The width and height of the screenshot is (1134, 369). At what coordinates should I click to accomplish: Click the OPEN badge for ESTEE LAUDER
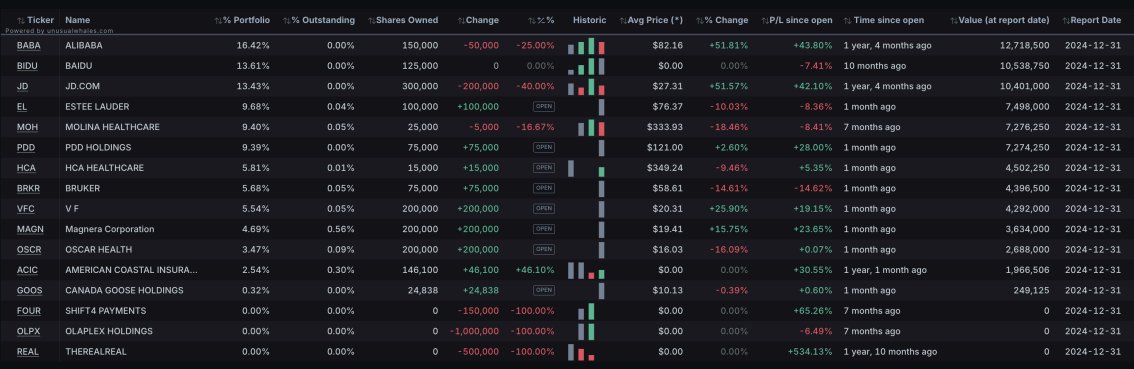(544, 106)
